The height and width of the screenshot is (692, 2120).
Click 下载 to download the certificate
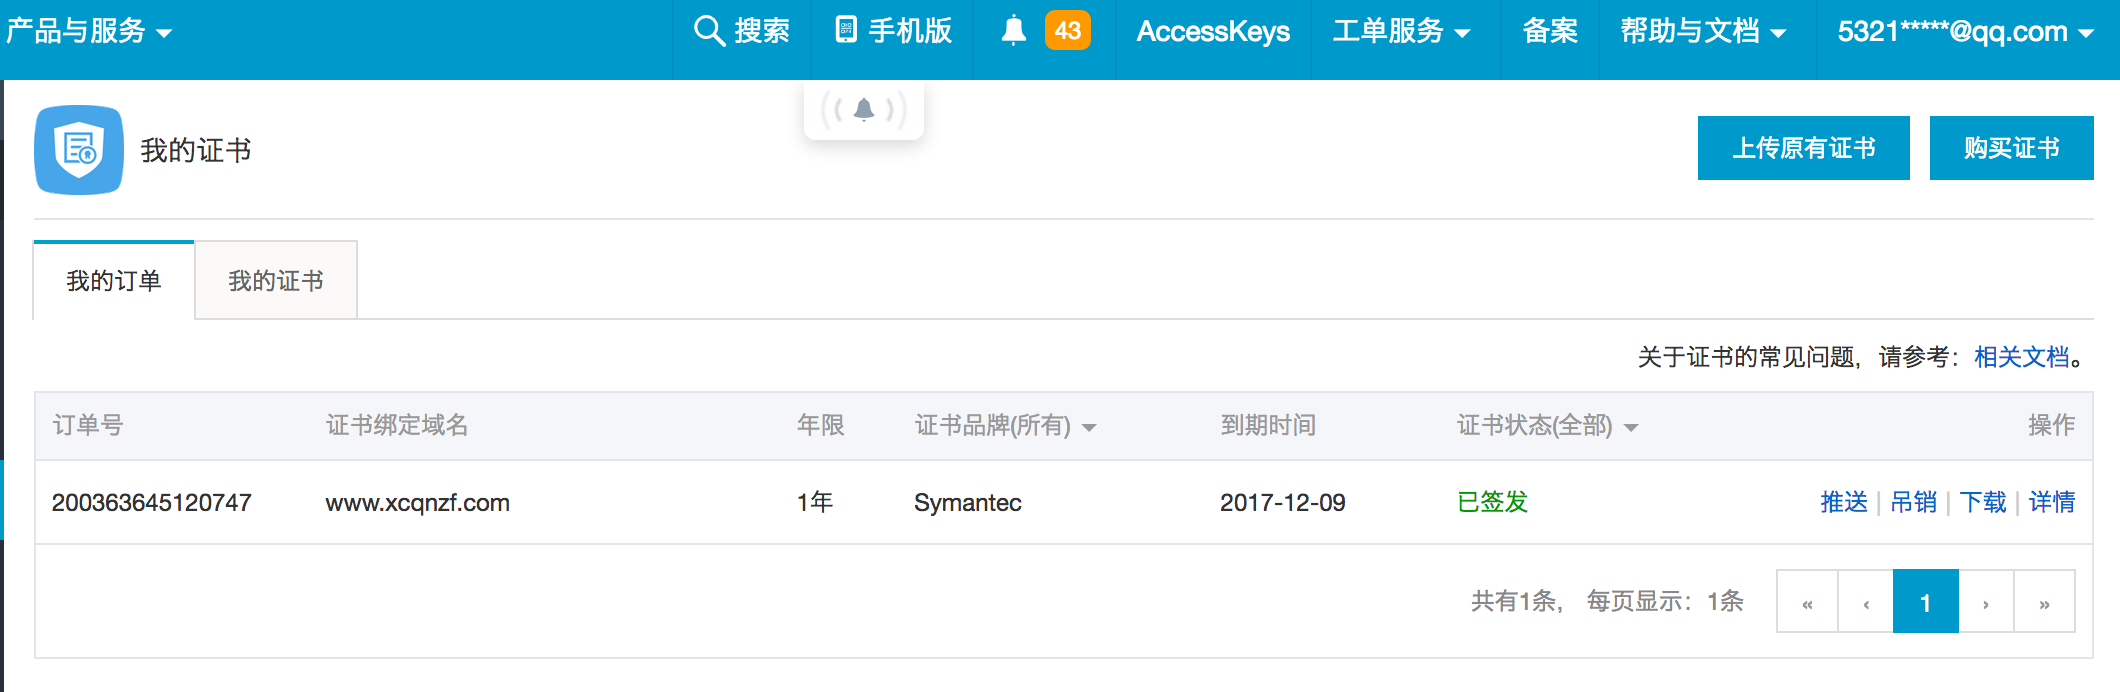[1983, 502]
